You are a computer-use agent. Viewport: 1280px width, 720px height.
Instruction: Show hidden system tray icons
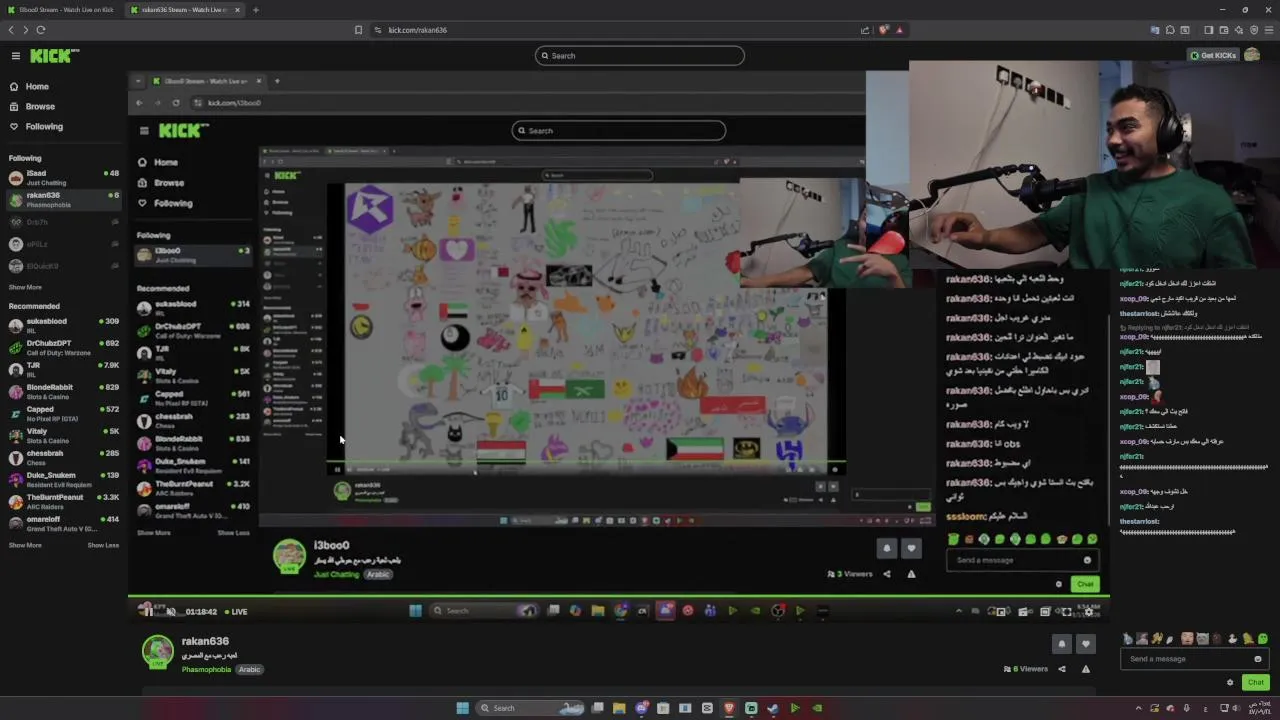click(1138, 708)
